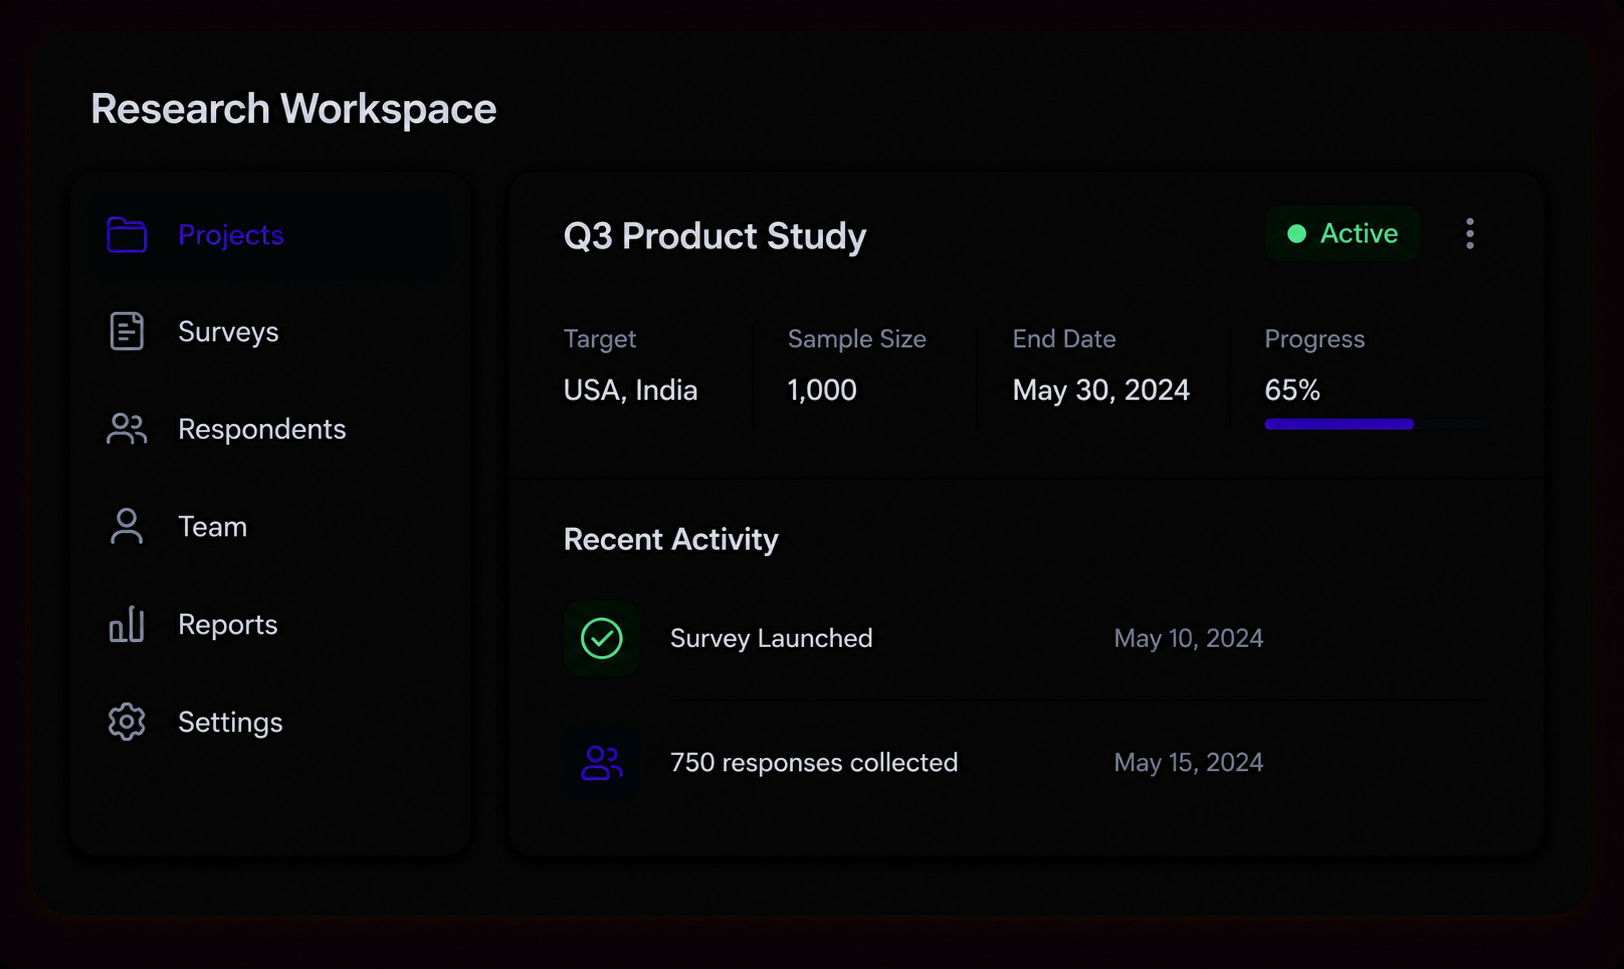Click the Sample Size value 1,000

coord(822,390)
